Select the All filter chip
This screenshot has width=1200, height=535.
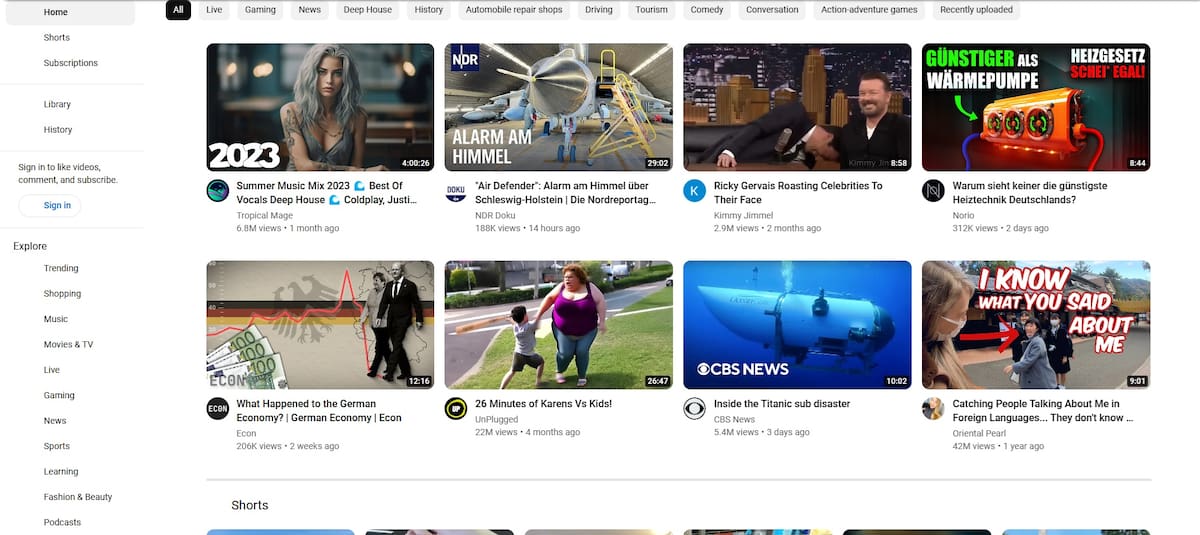(178, 10)
